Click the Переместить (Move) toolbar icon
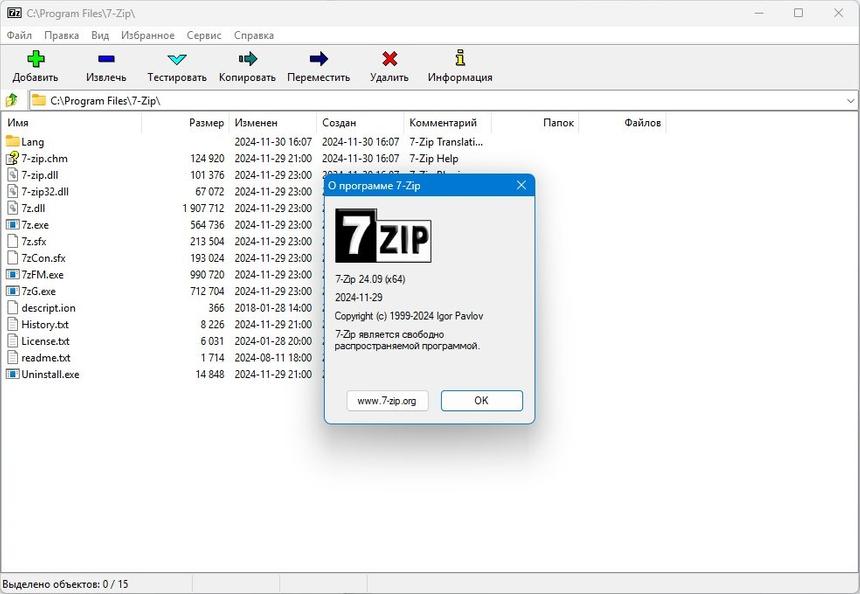Image resolution: width=860 pixels, height=594 pixels. point(318,60)
